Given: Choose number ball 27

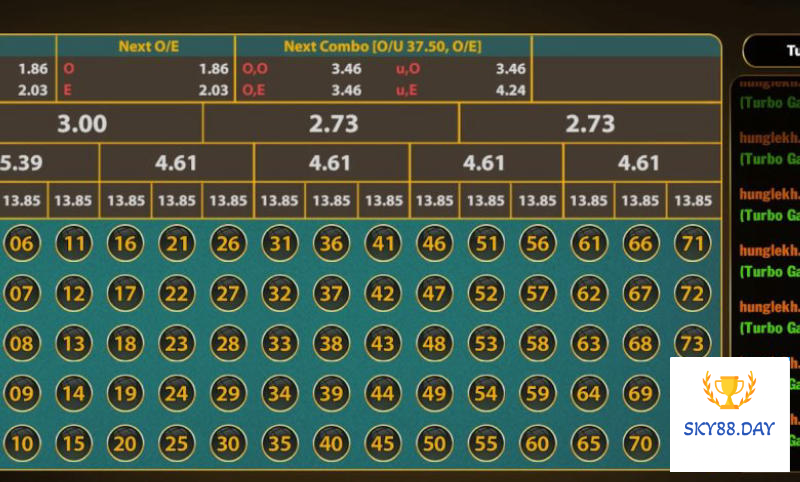Looking at the screenshot, I should pyautogui.click(x=228, y=293).
